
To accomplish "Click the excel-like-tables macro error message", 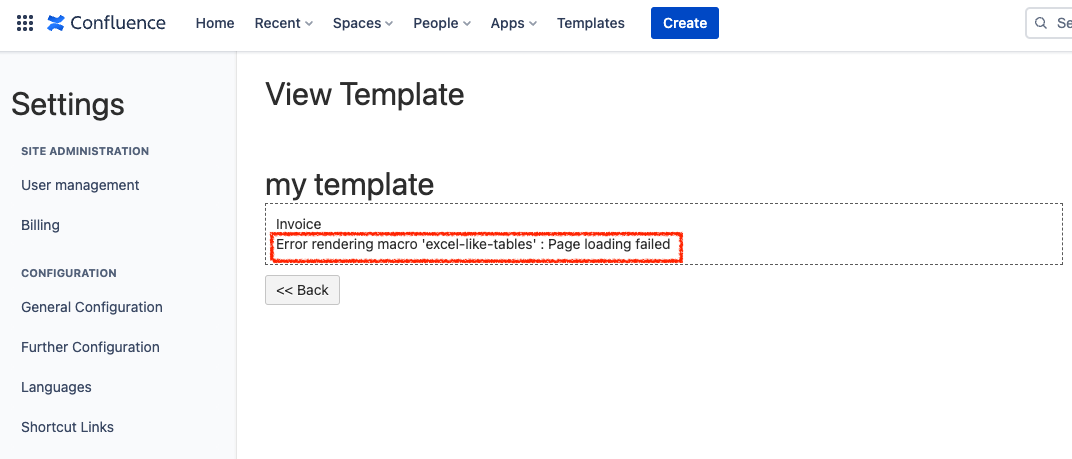I will click(473, 244).
